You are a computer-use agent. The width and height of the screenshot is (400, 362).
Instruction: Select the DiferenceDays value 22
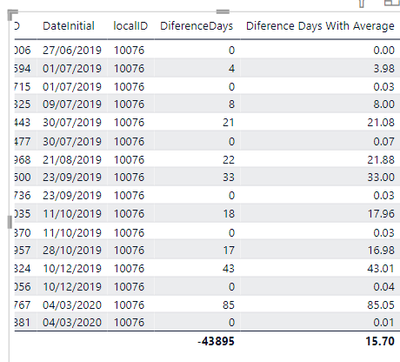click(228, 160)
